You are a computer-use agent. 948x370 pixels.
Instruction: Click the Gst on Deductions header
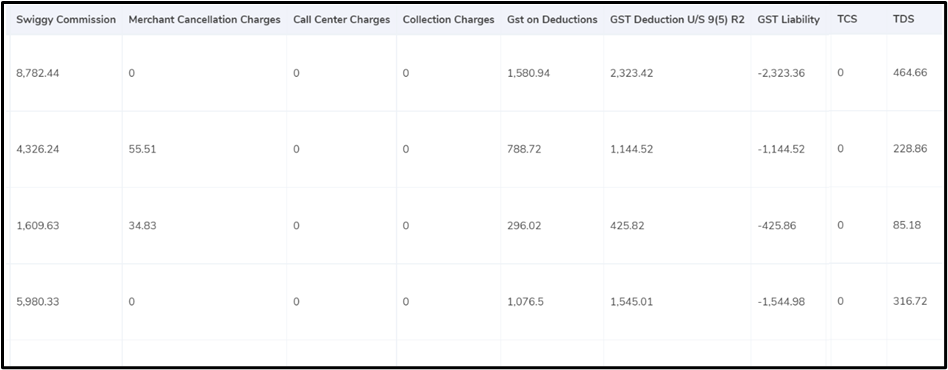pos(553,19)
